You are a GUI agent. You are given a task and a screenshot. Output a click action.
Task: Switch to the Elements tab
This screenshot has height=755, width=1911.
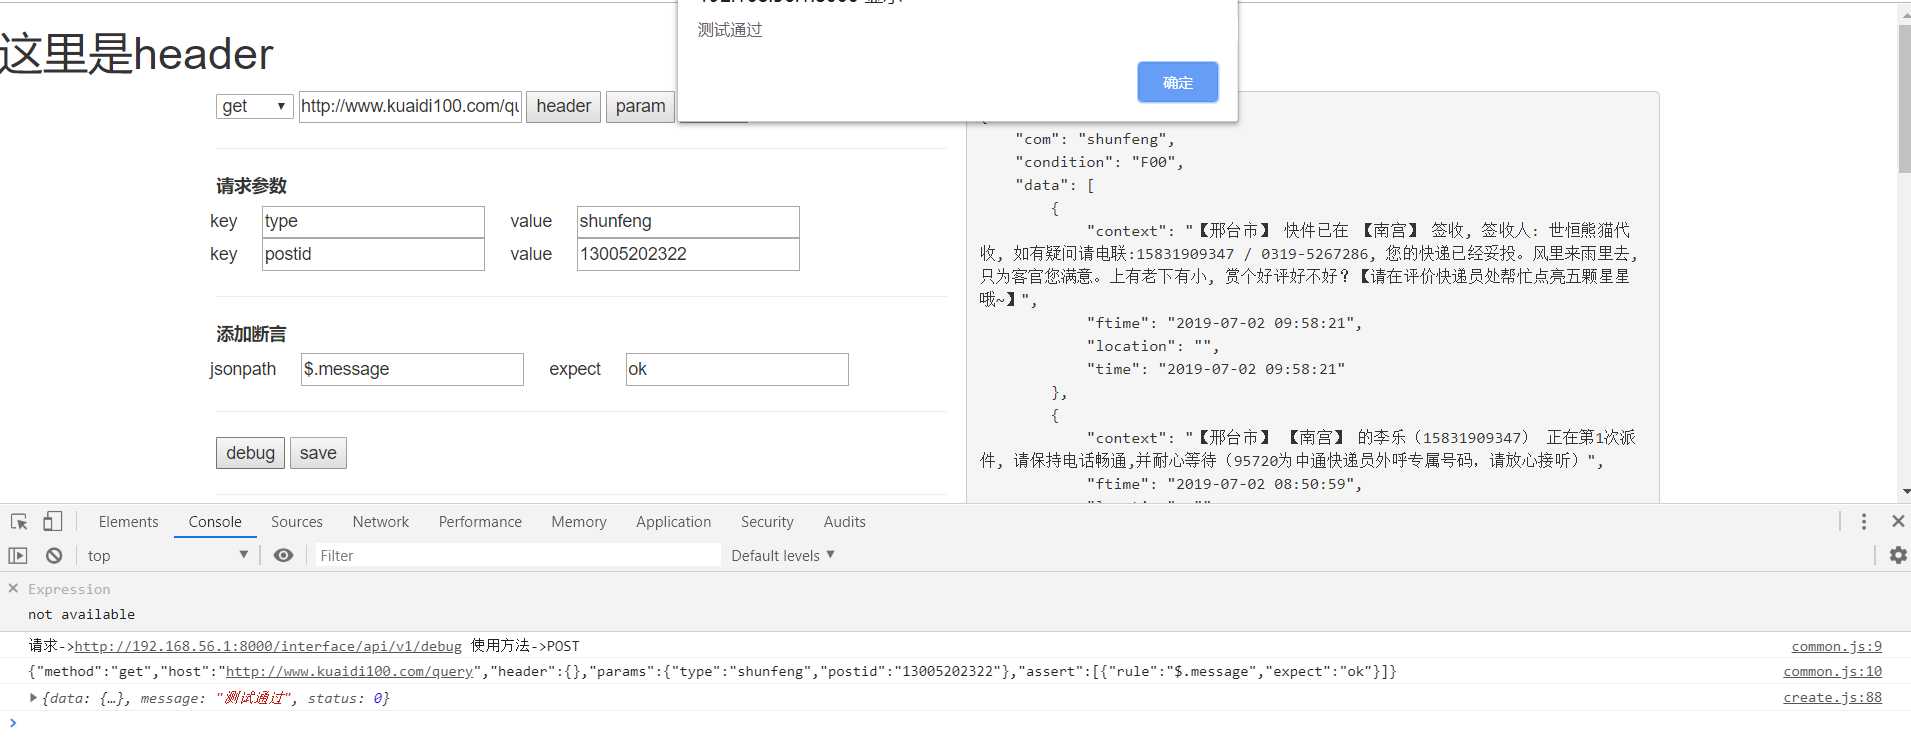[128, 522]
